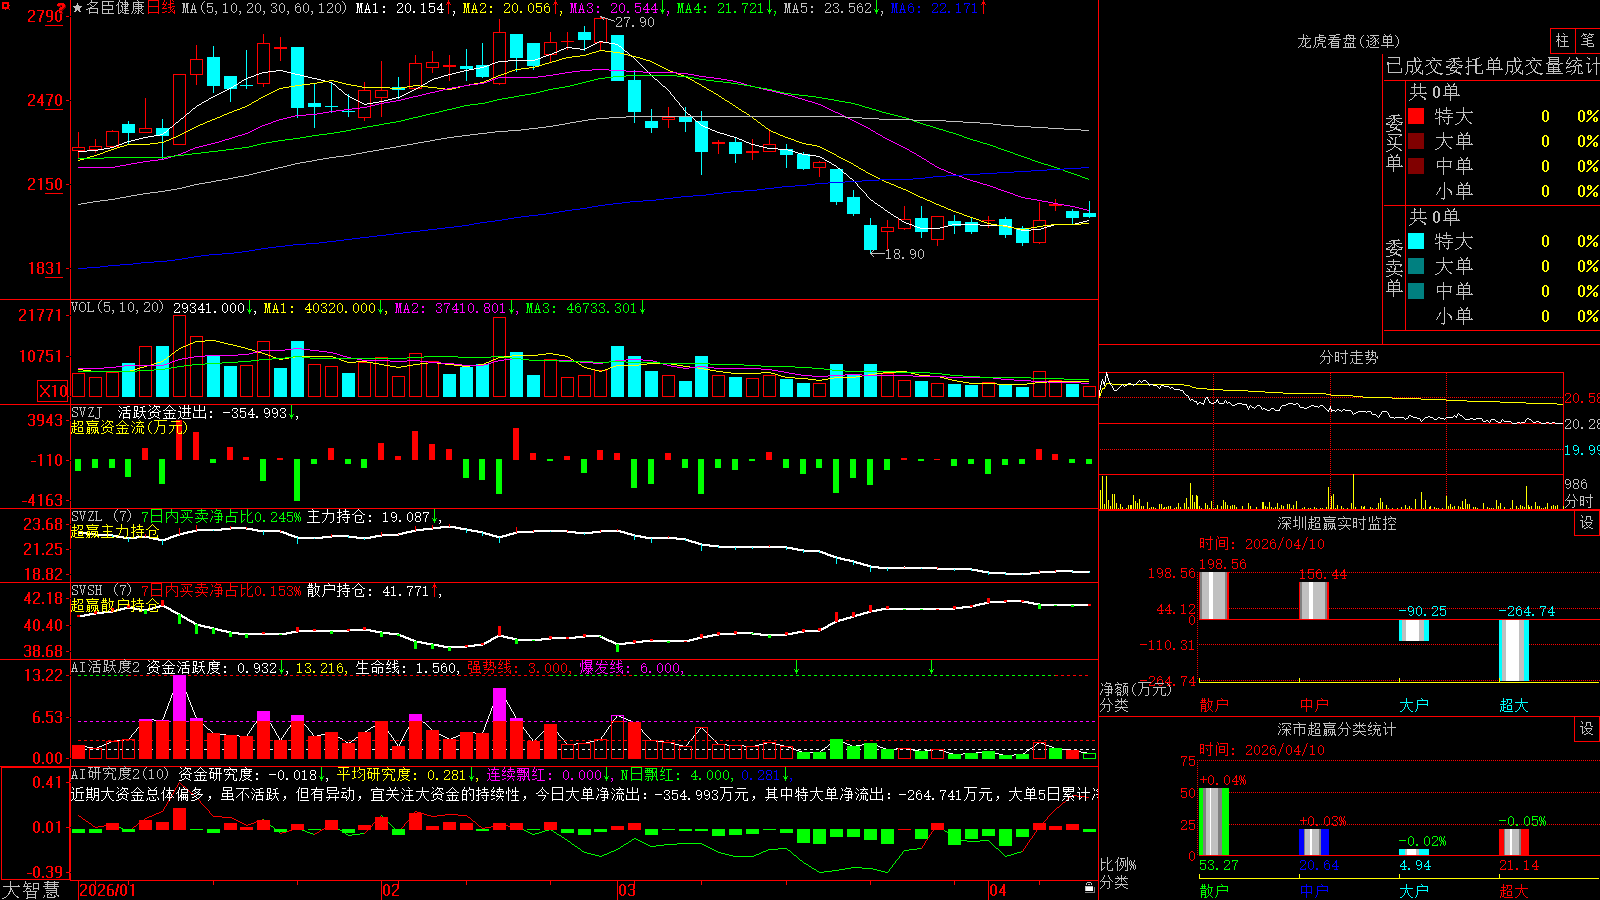Select the 深市超赢分类统计 panel title

click(x=1336, y=729)
